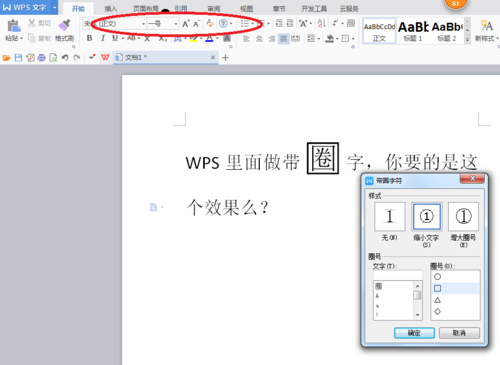Viewport: 500px width, 365px height.
Task: Click the clear formatting eraser icon
Action: point(210,23)
